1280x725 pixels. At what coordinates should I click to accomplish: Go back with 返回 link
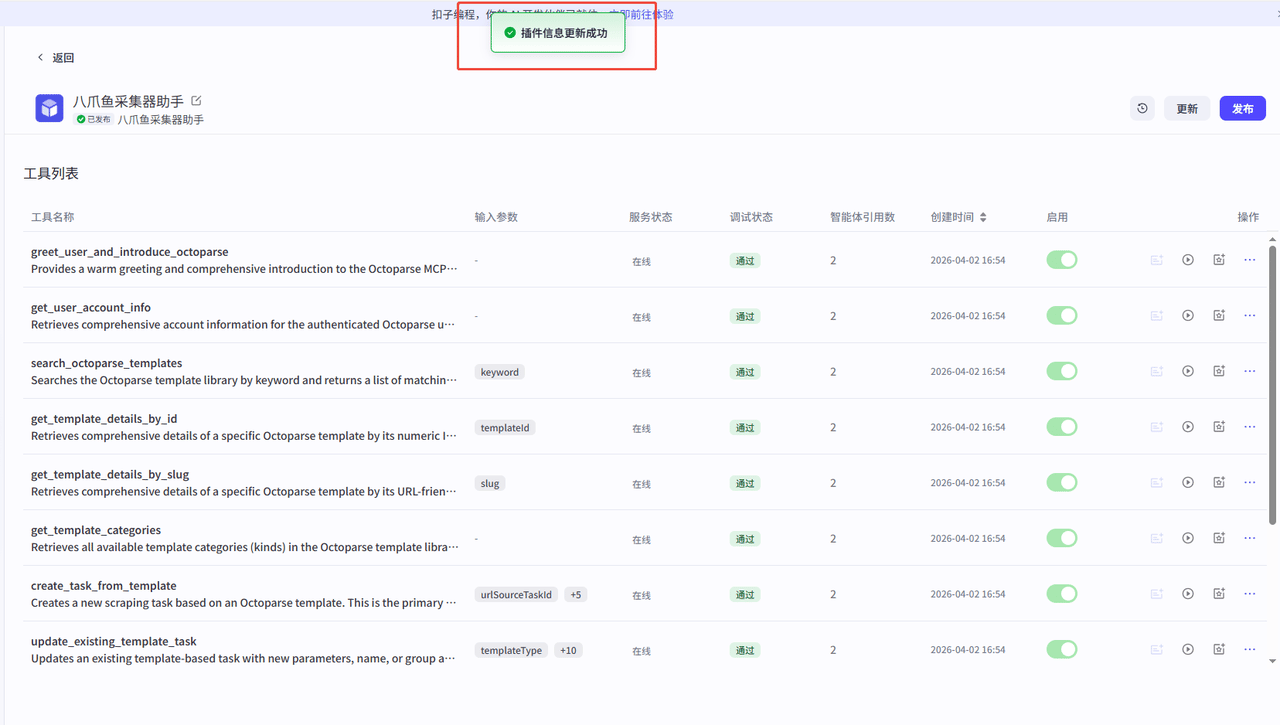[x=56, y=58]
